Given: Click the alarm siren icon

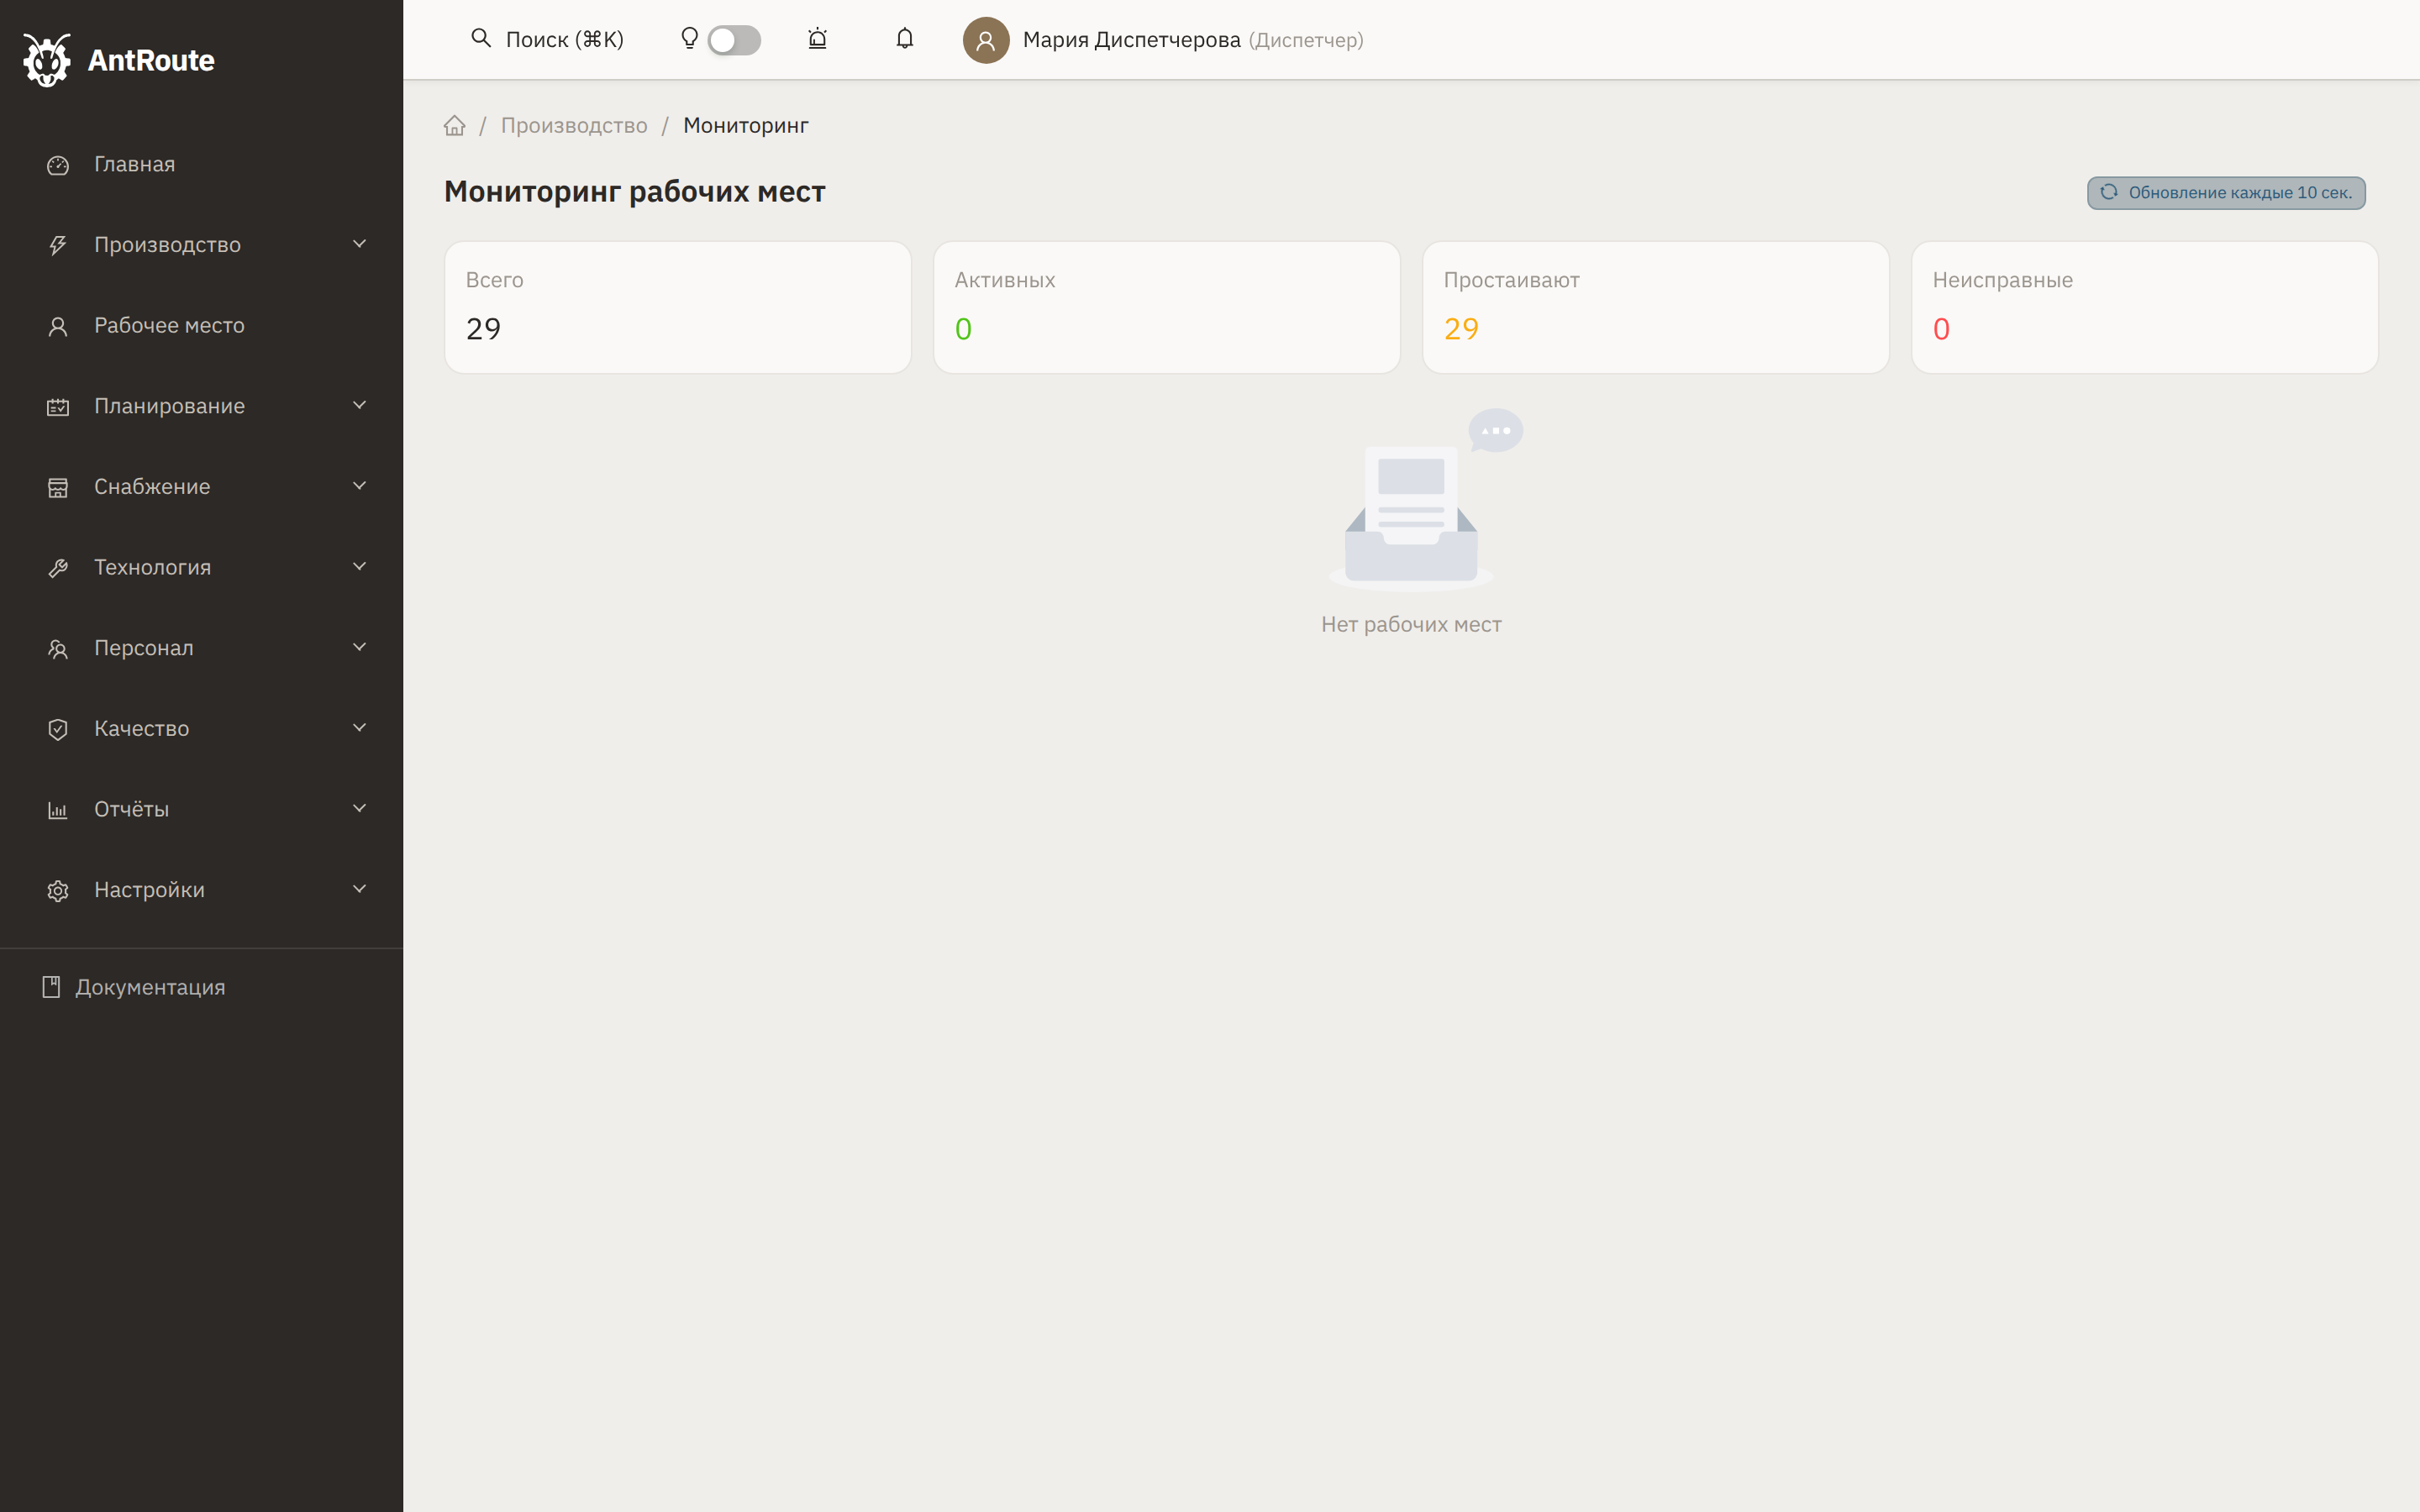Looking at the screenshot, I should click(817, 39).
